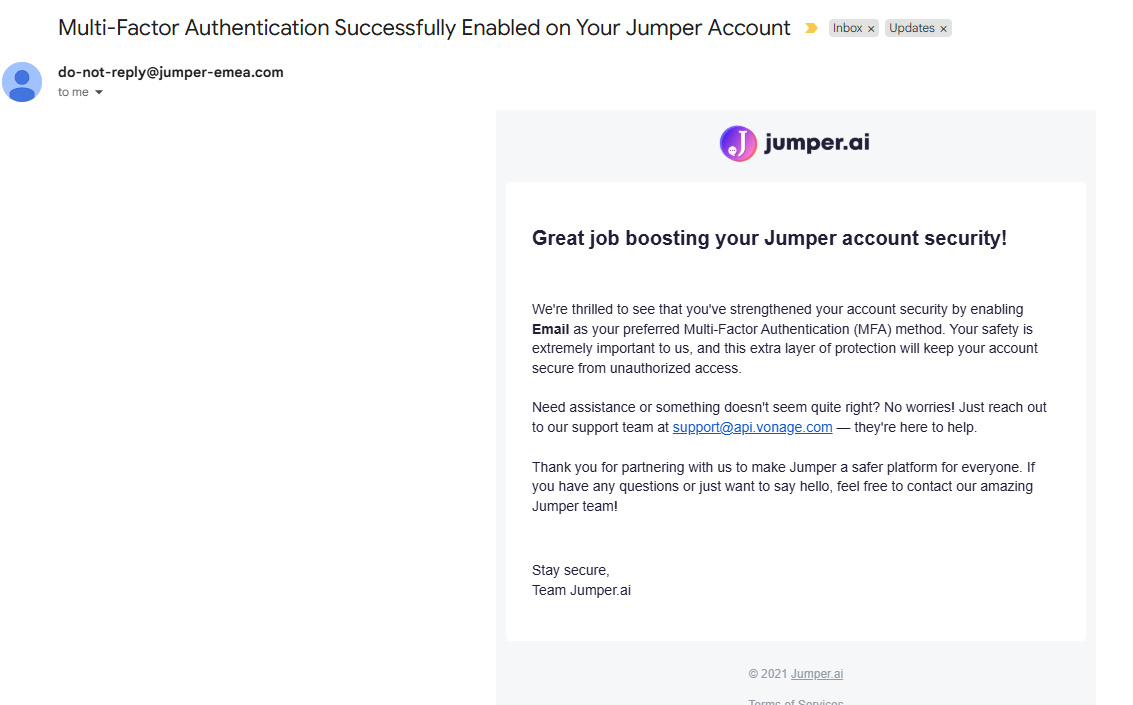Click the "Team Jumper.ai" signature text
Image resolution: width=1133 pixels, height=705 pixels.
(x=581, y=590)
